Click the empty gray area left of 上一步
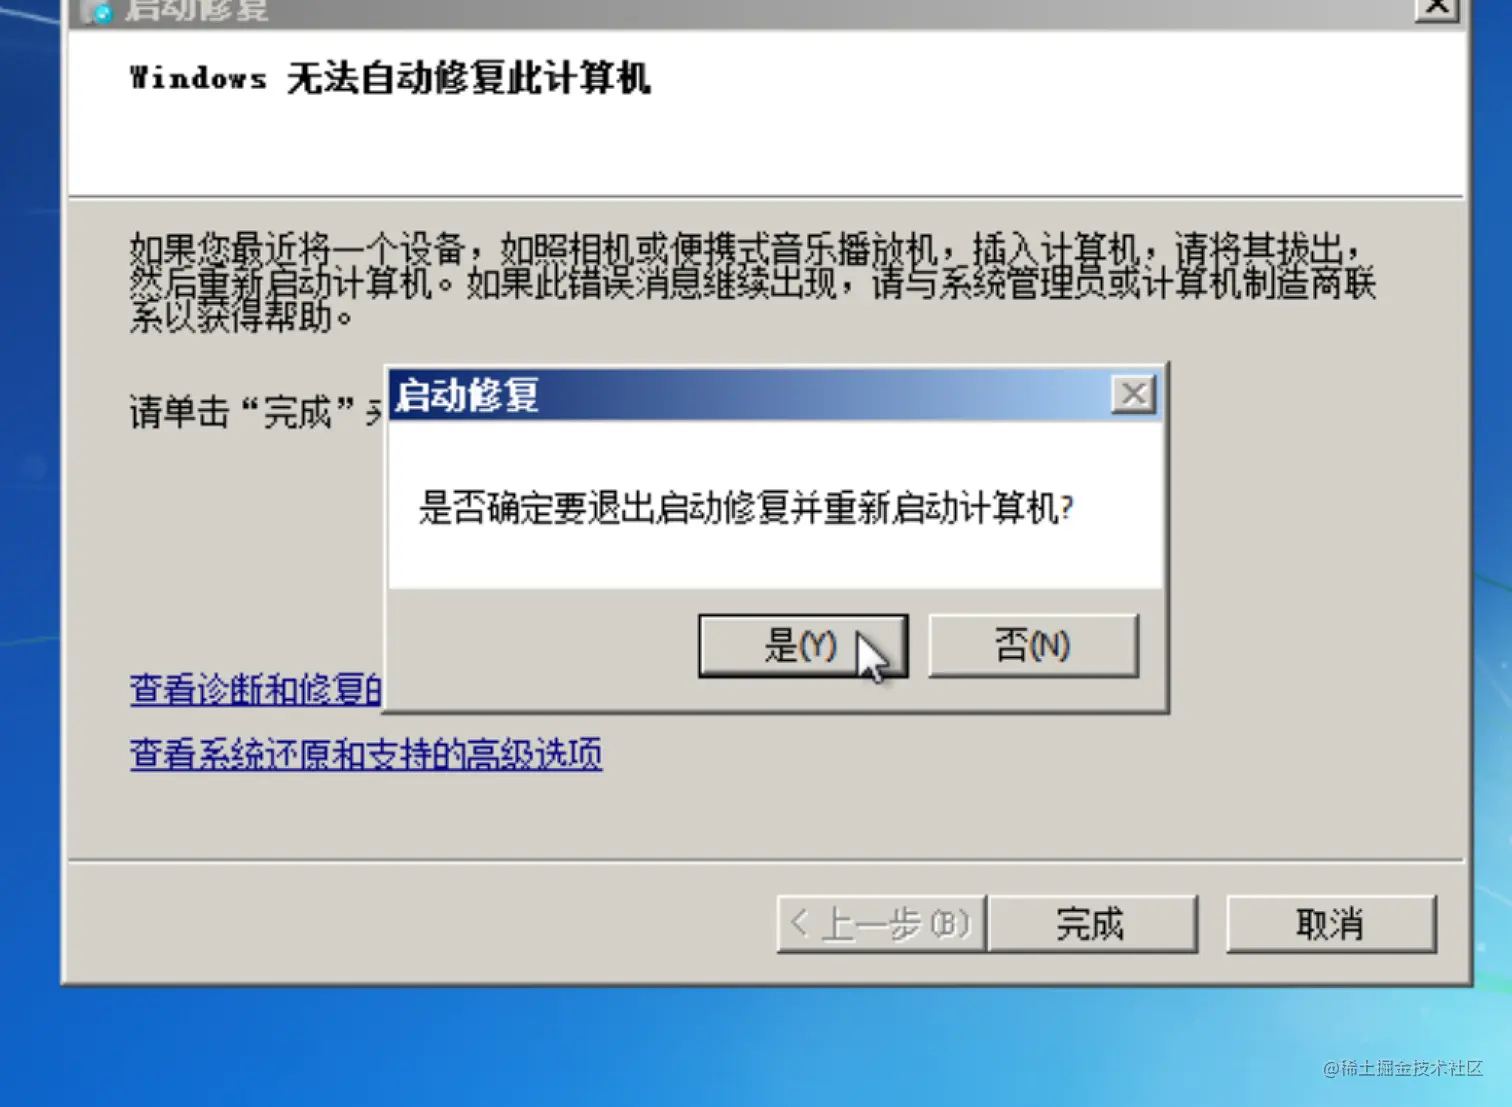 pyautogui.click(x=420, y=922)
